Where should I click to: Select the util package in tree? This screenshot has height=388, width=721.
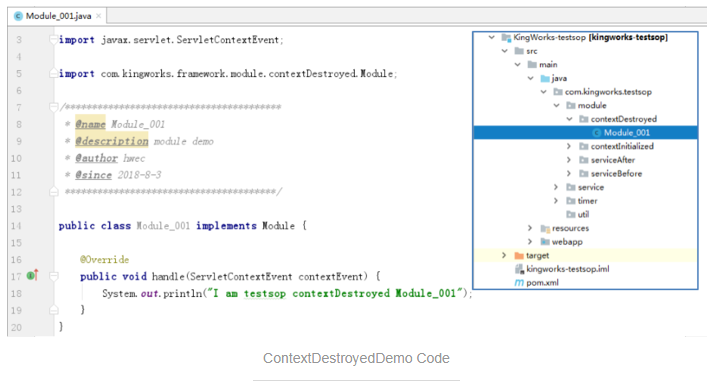point(583,215)
